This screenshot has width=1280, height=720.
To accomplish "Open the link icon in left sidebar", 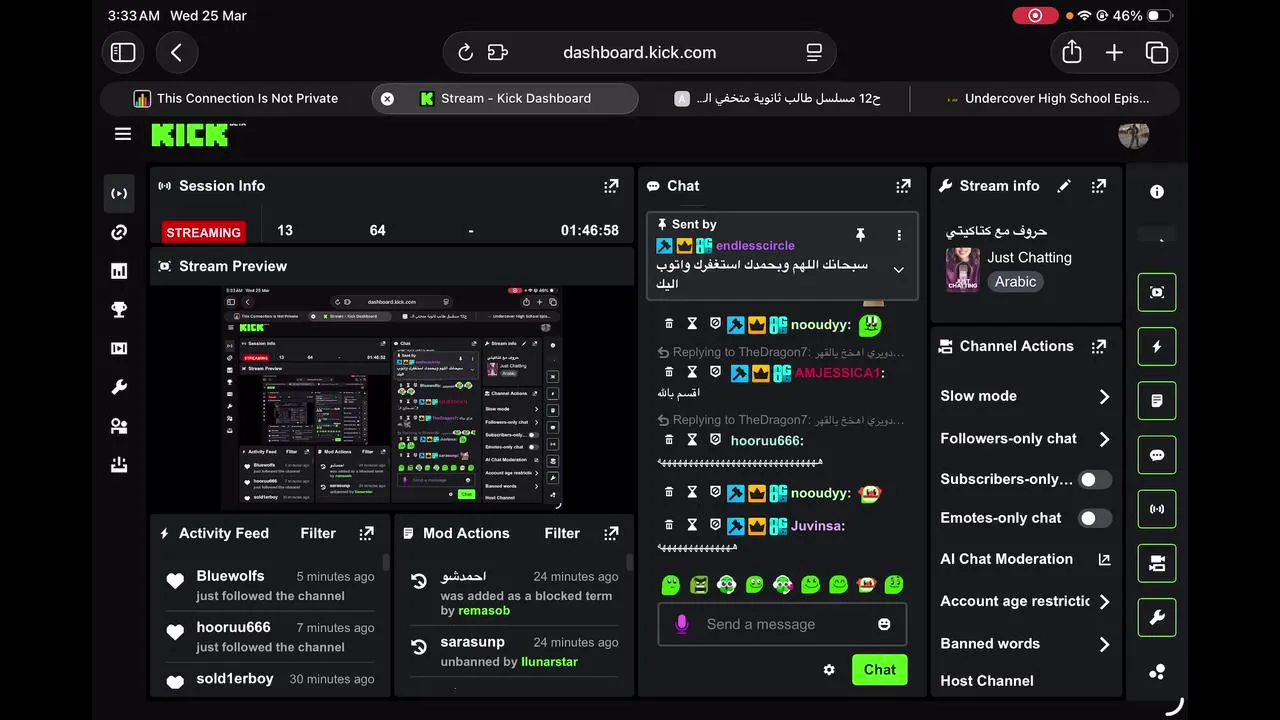I will click(119, 232).
